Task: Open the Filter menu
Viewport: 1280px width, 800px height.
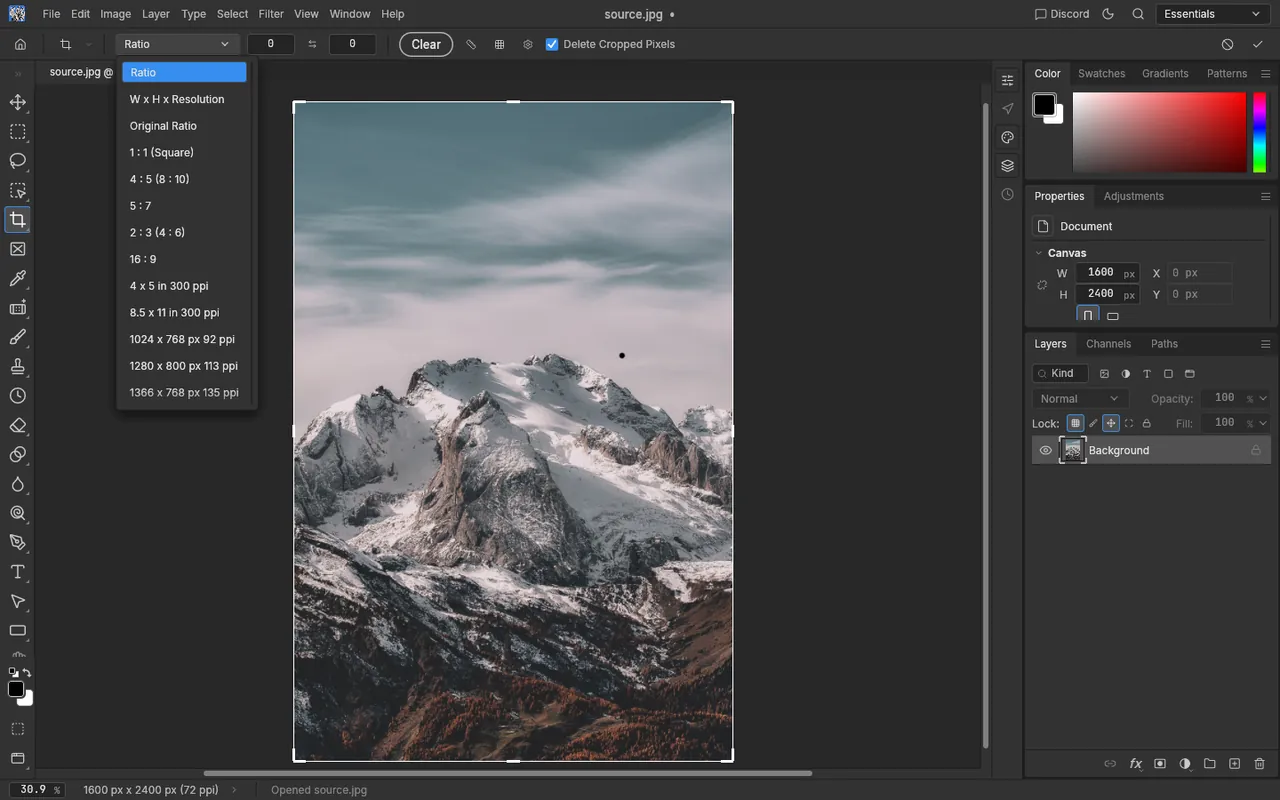Action: tap(271, 14)
